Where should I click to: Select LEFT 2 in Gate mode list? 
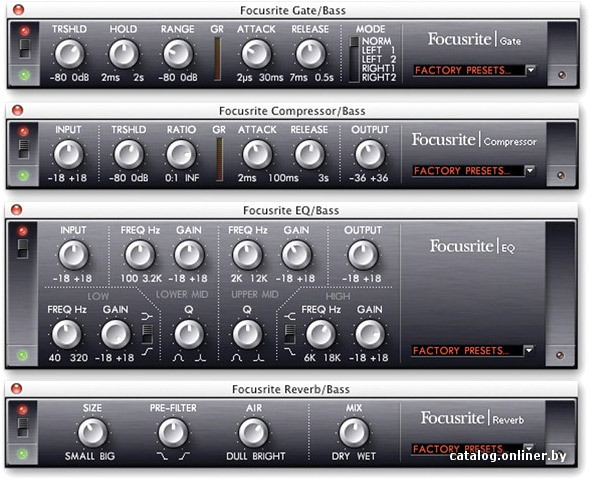(378, 59)
